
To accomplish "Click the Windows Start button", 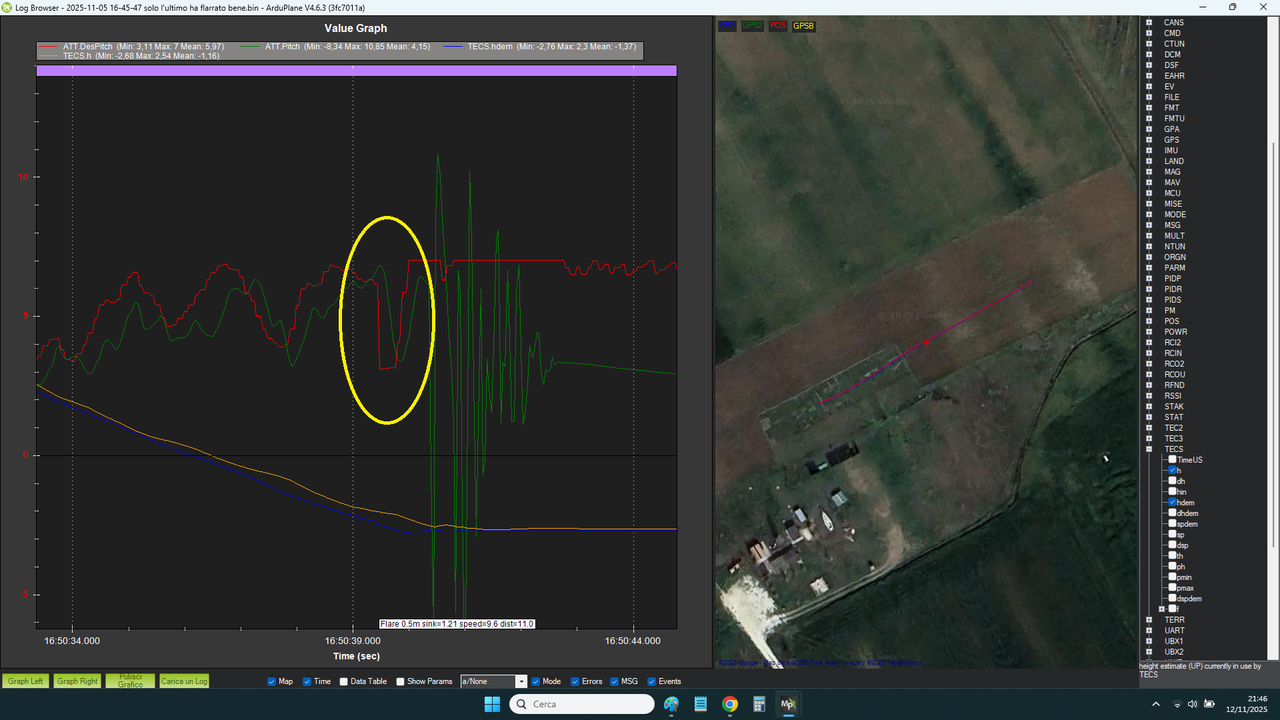I will tap(492, 704).
